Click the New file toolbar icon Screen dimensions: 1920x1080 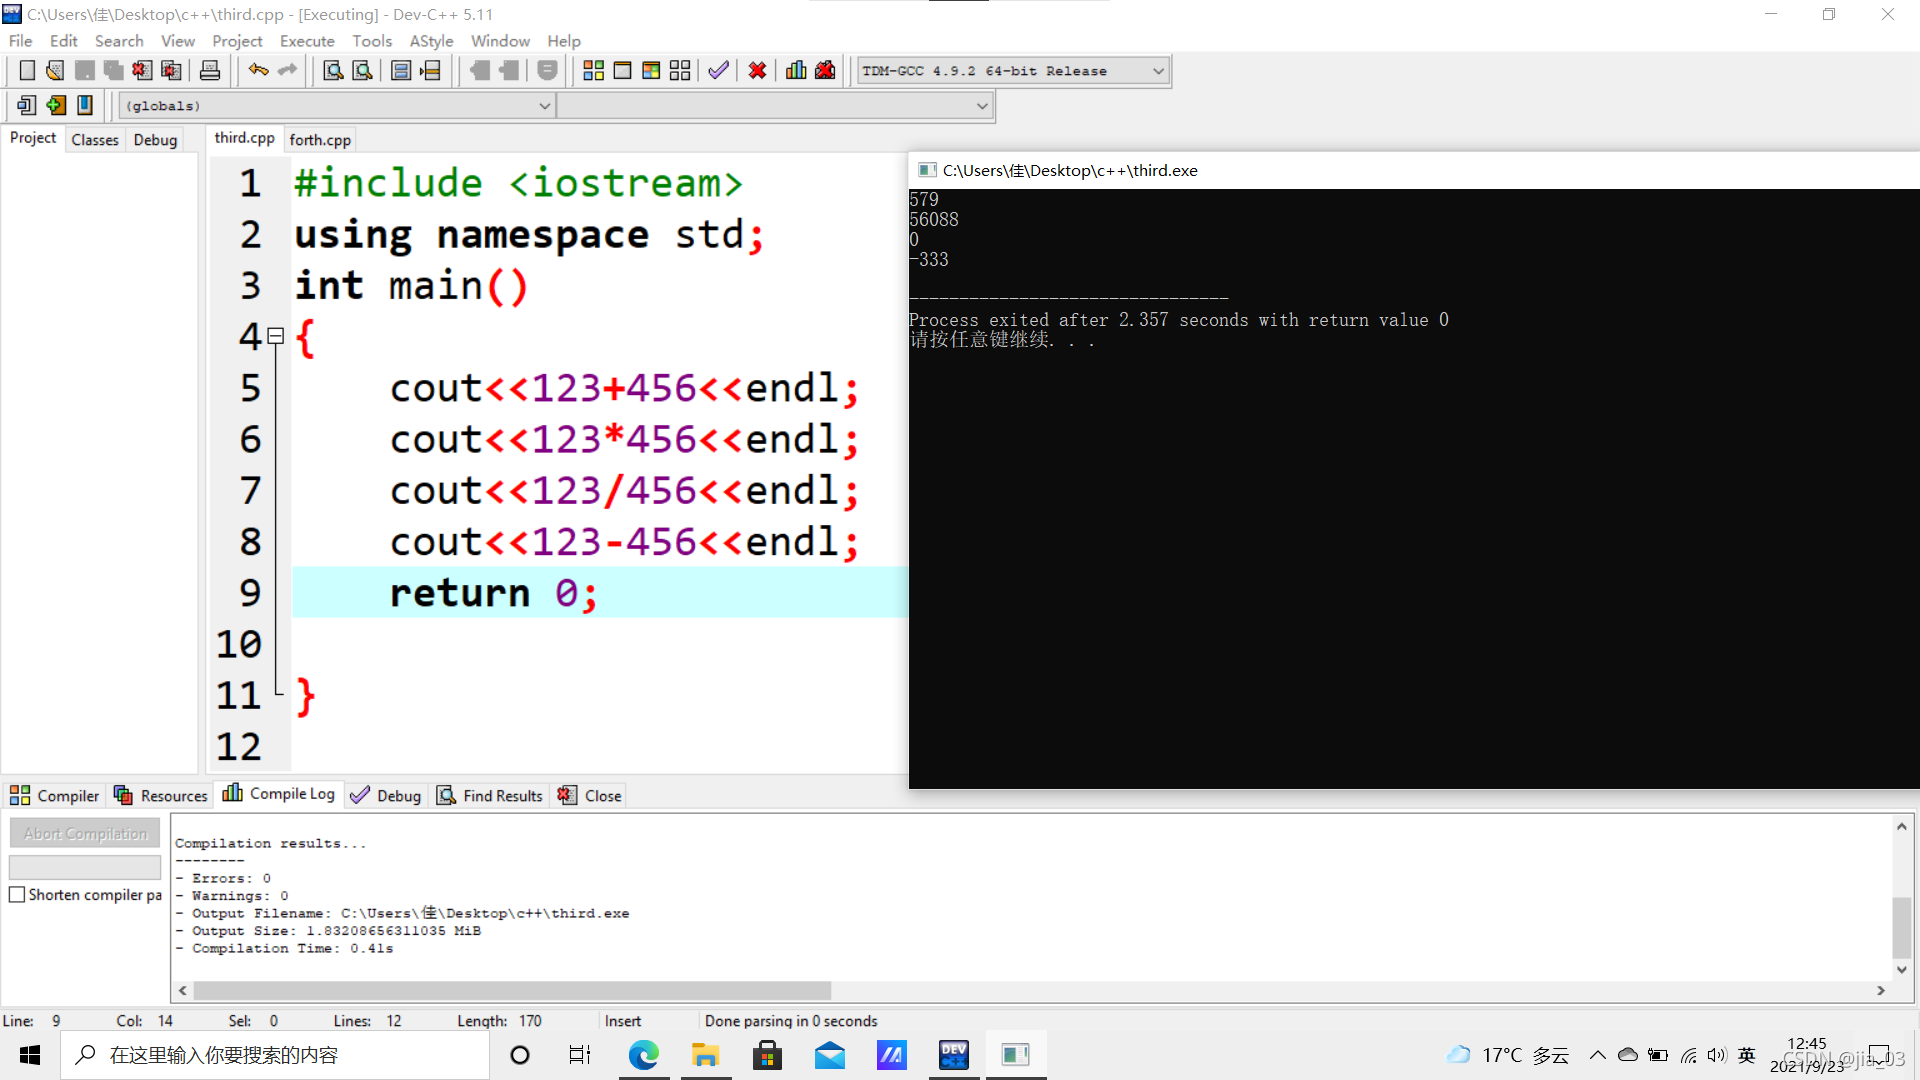coord(27,71)
